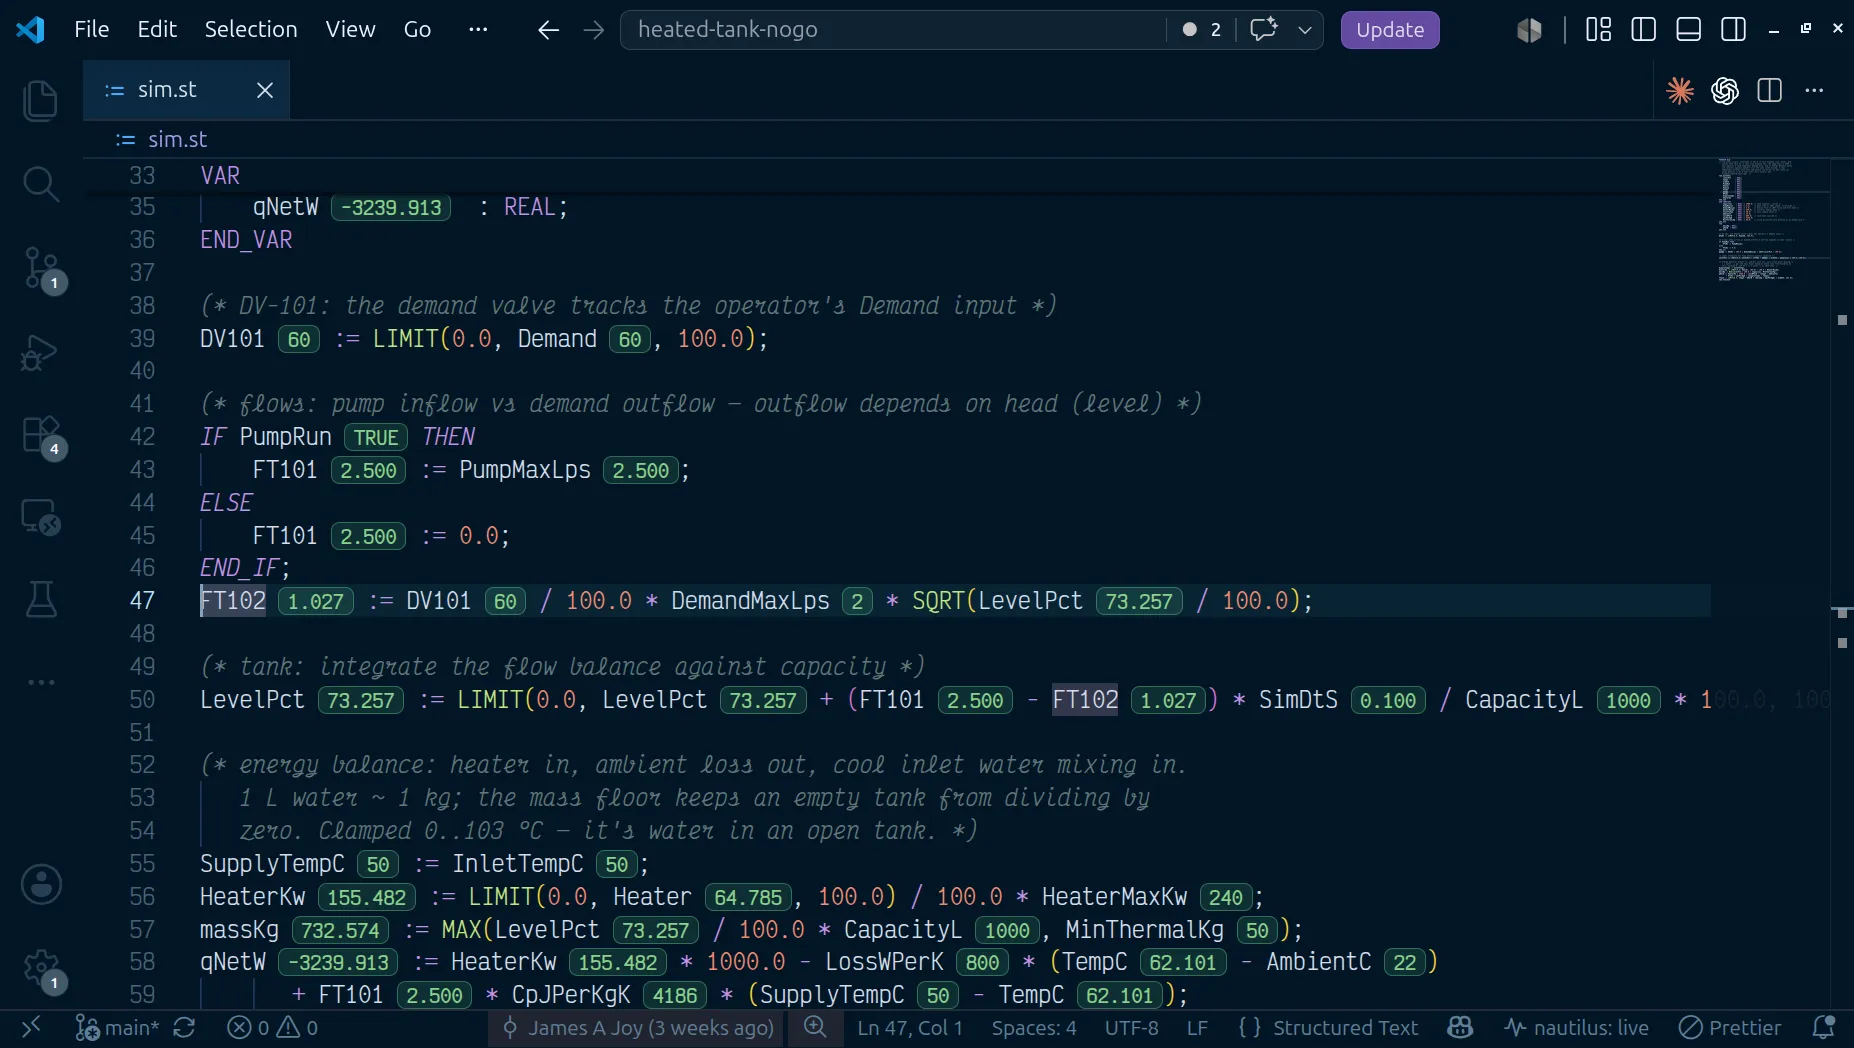The height and width of the screenshot is (1048, 1854).
Task: Open remote window indicator in status bar
Action: [31, 1027]
